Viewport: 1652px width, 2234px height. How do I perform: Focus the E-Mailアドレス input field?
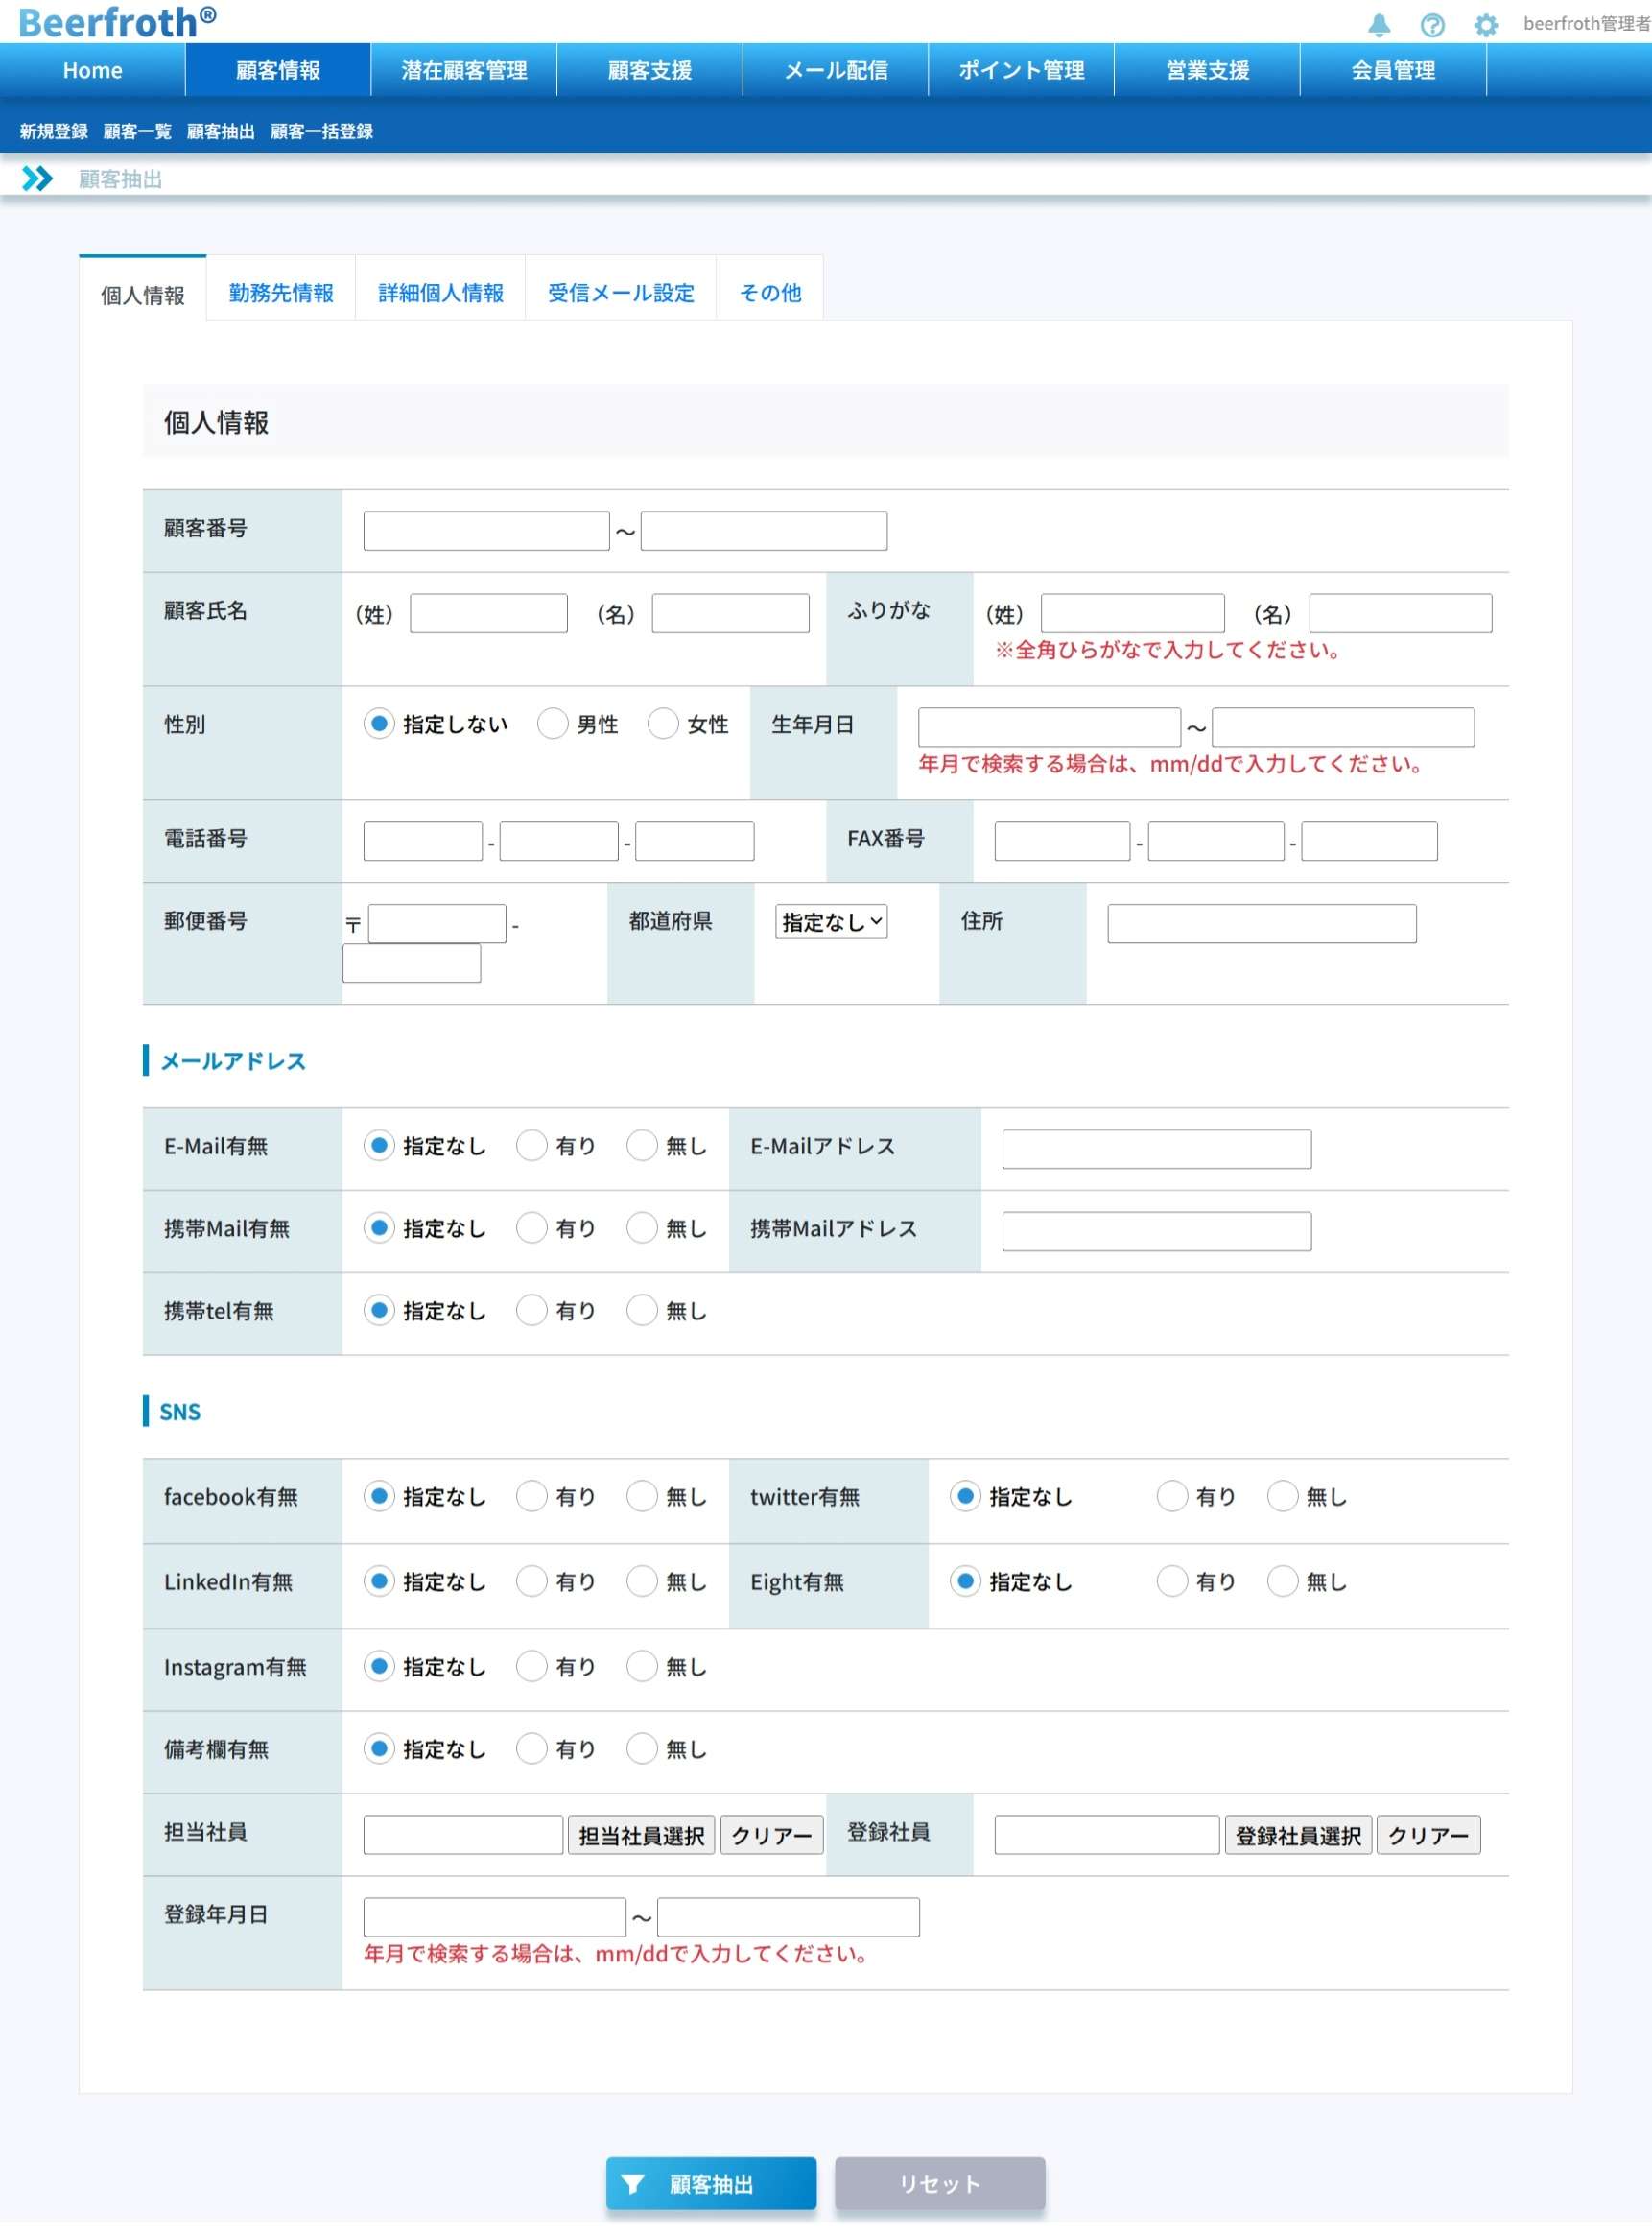click(1156, 1149)
